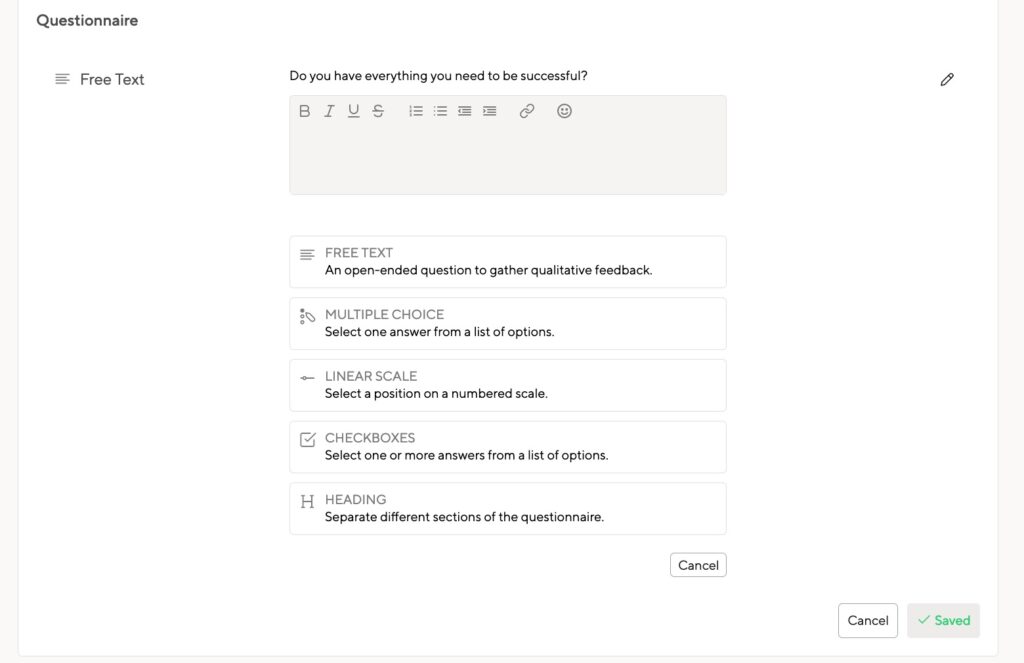
Task: Insert a numbered list
Action: 416,111
